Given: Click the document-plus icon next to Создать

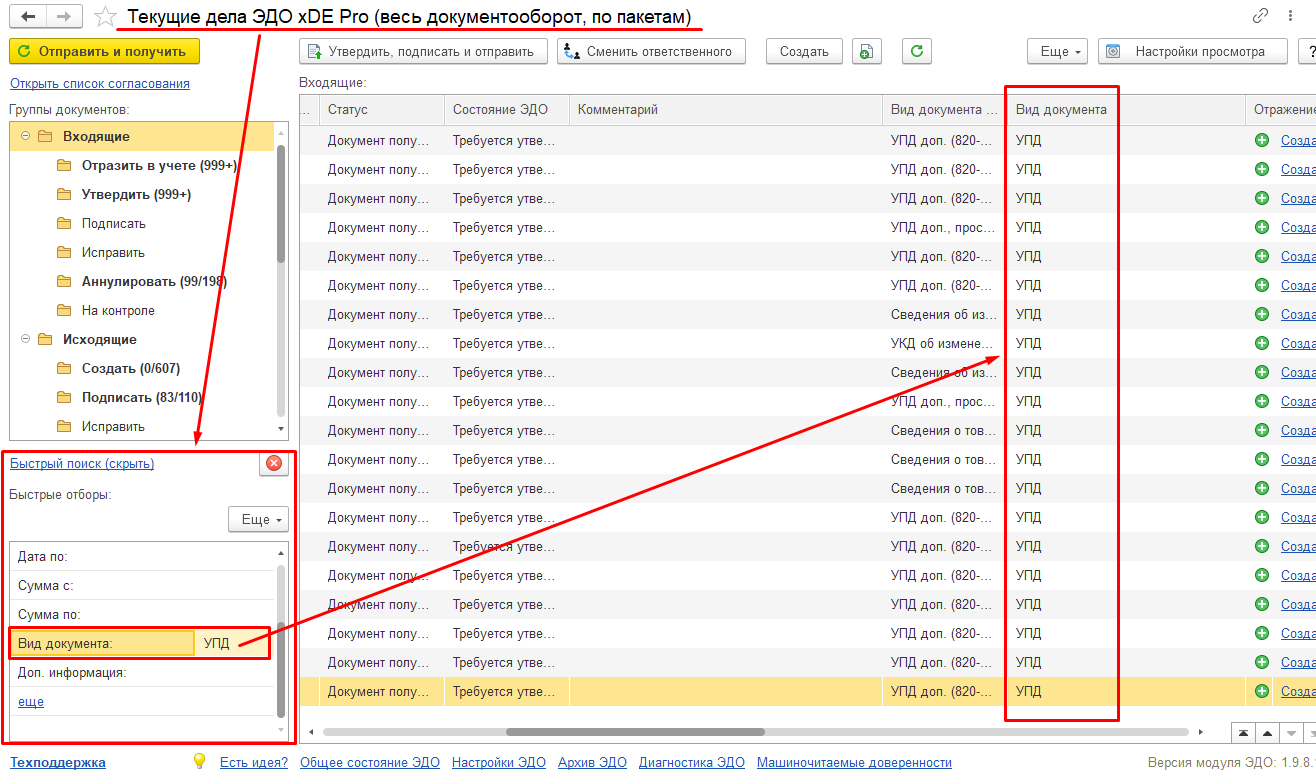Looking at the screenshot, I should tap(867, 52).
